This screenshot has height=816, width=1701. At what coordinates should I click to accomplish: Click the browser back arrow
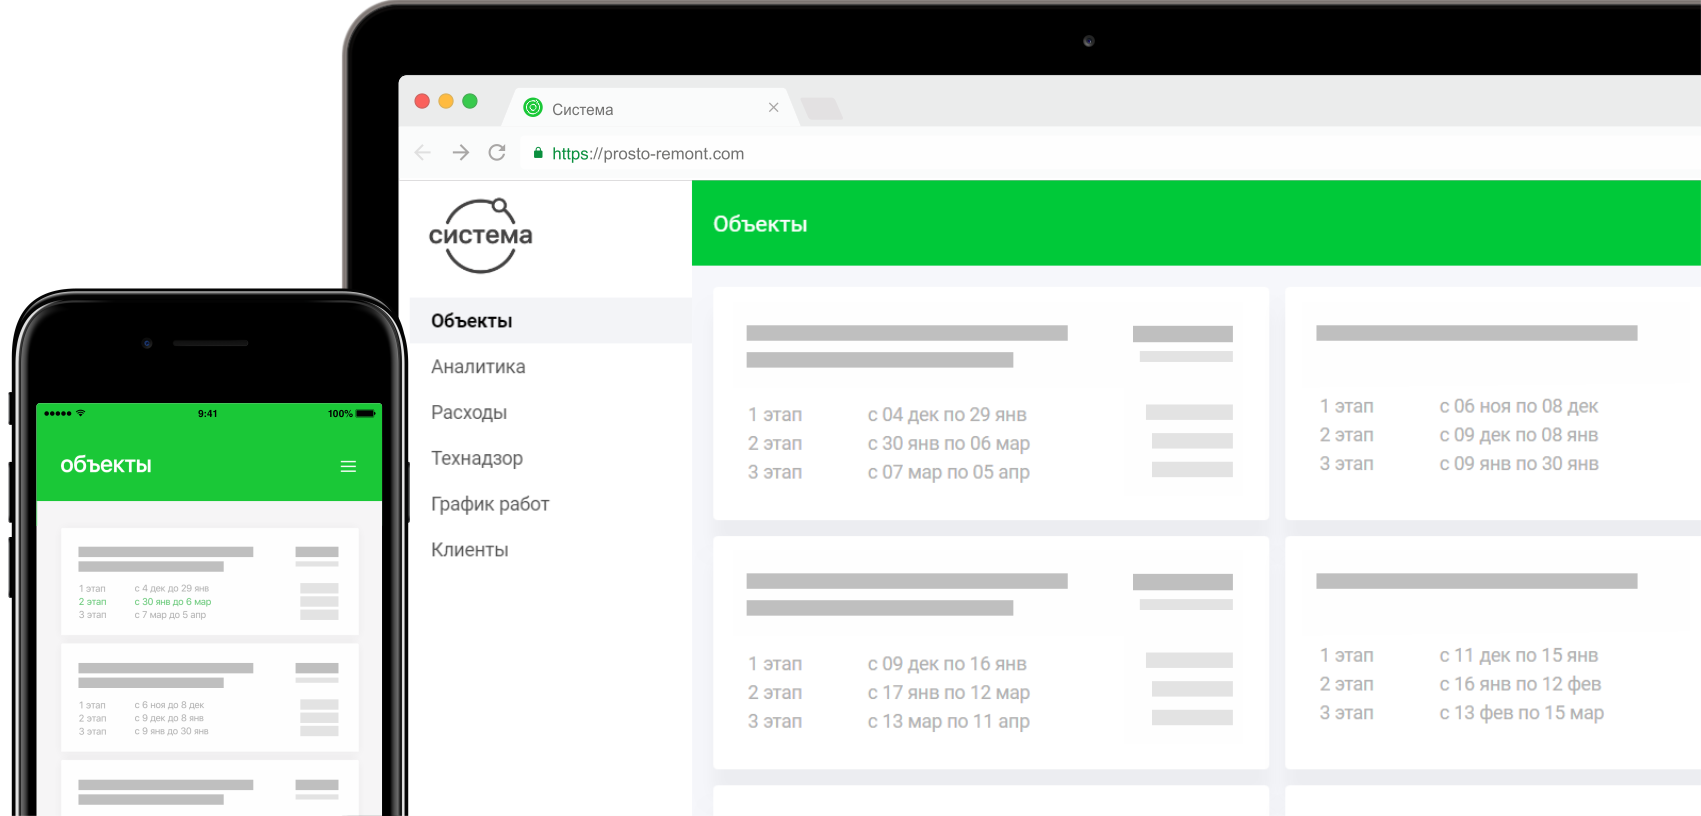click(423, 153)
